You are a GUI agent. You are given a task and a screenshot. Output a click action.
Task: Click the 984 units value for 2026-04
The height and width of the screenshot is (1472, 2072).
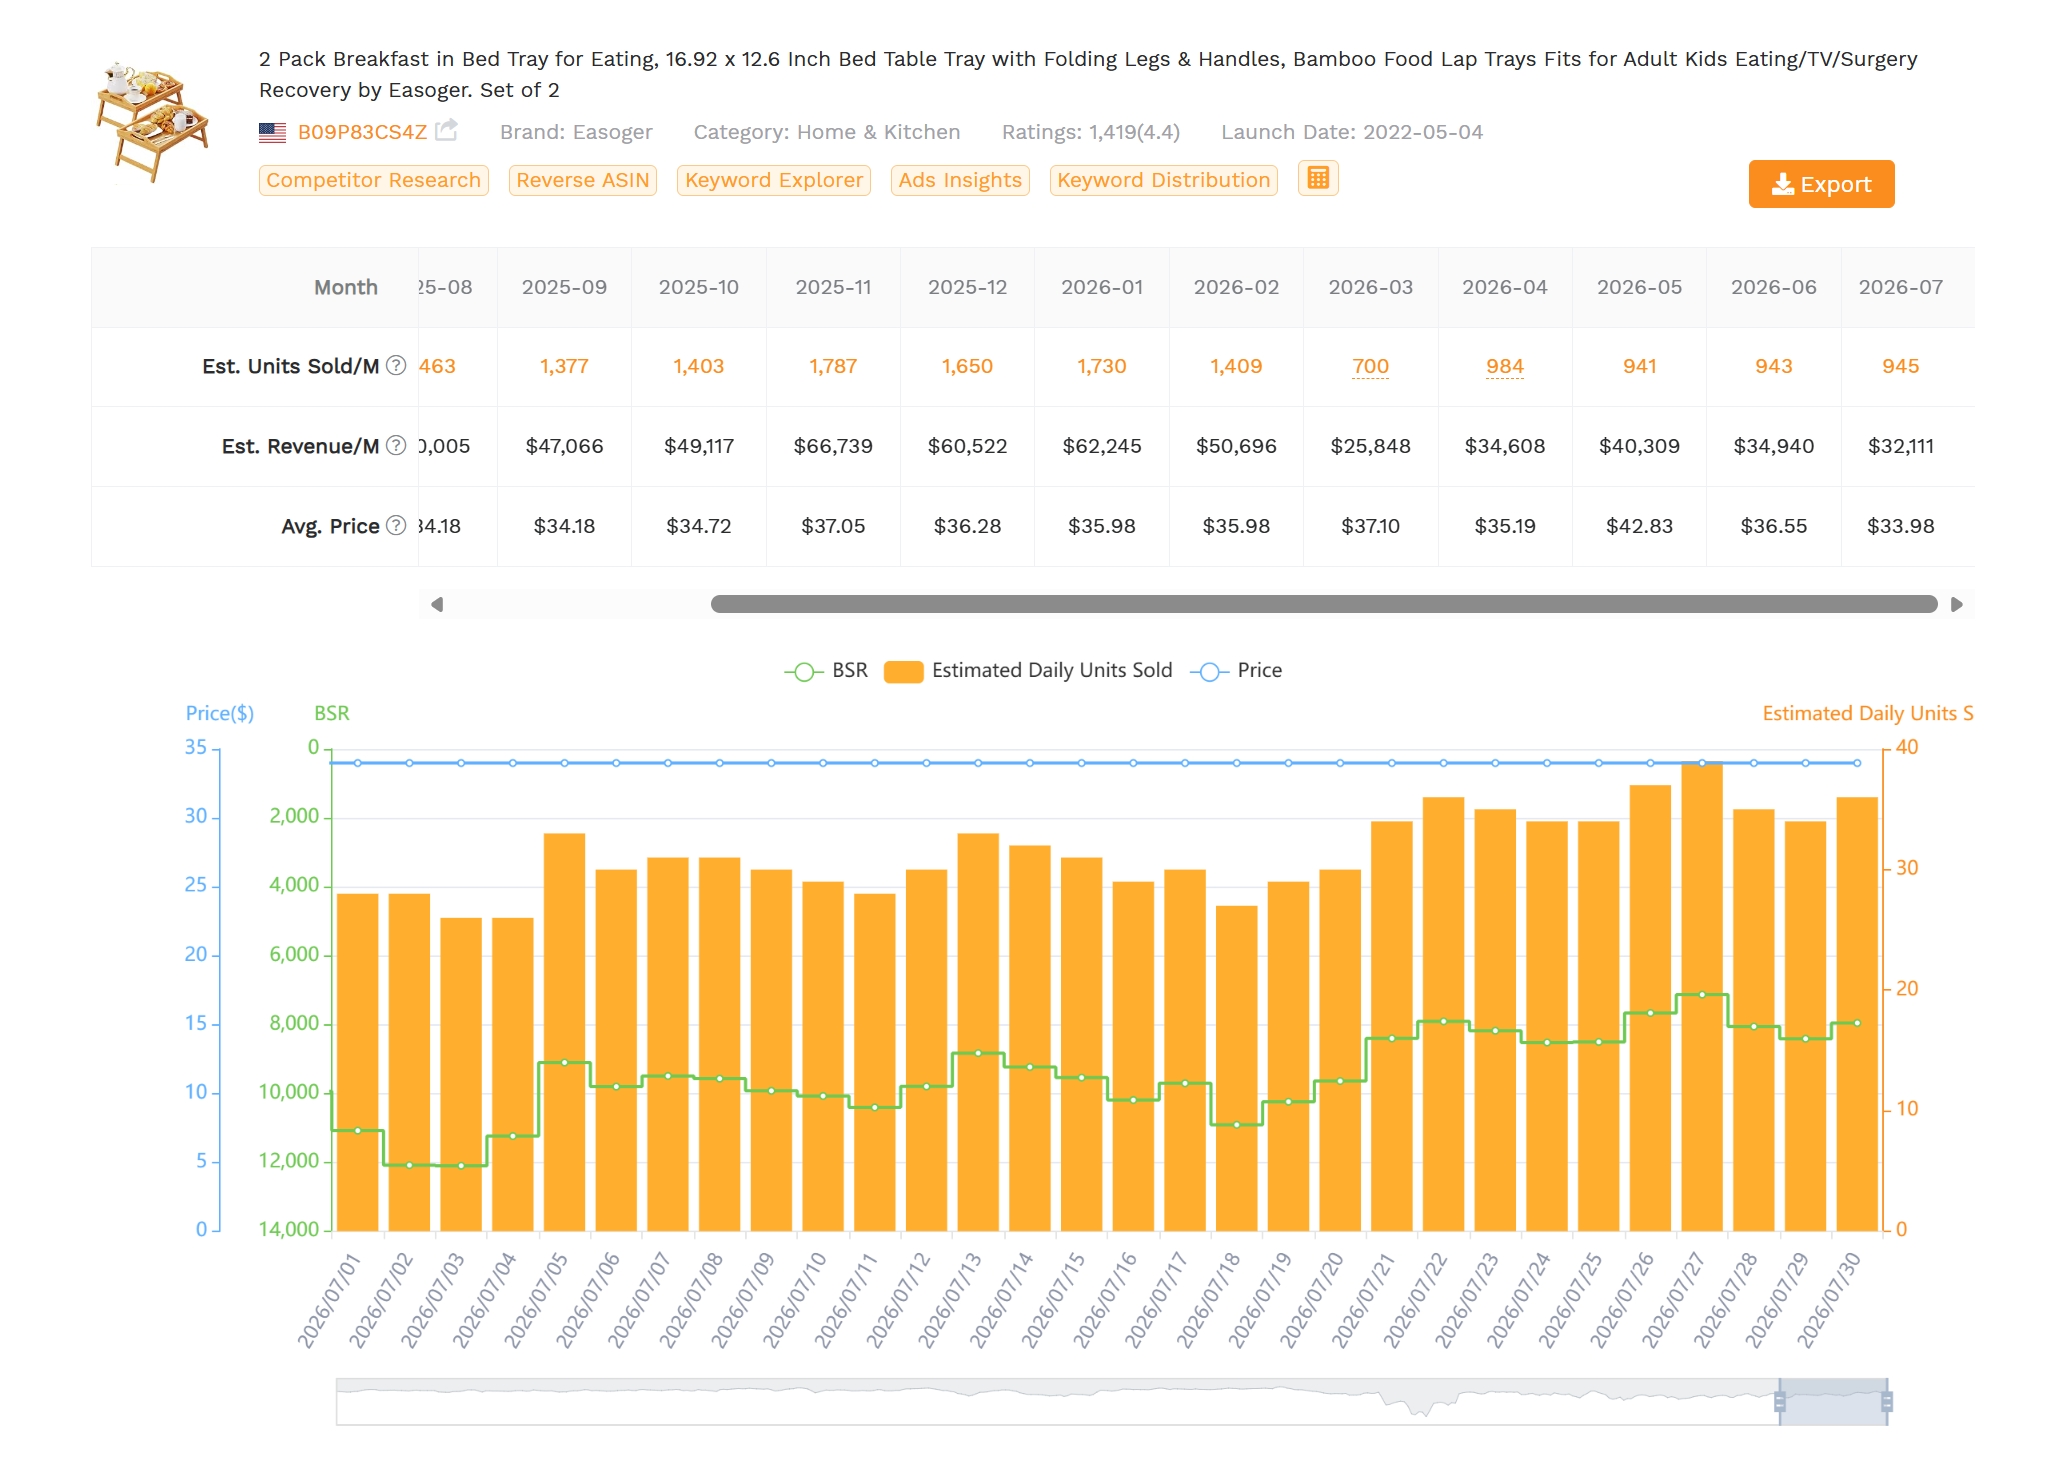(1504, 366)
